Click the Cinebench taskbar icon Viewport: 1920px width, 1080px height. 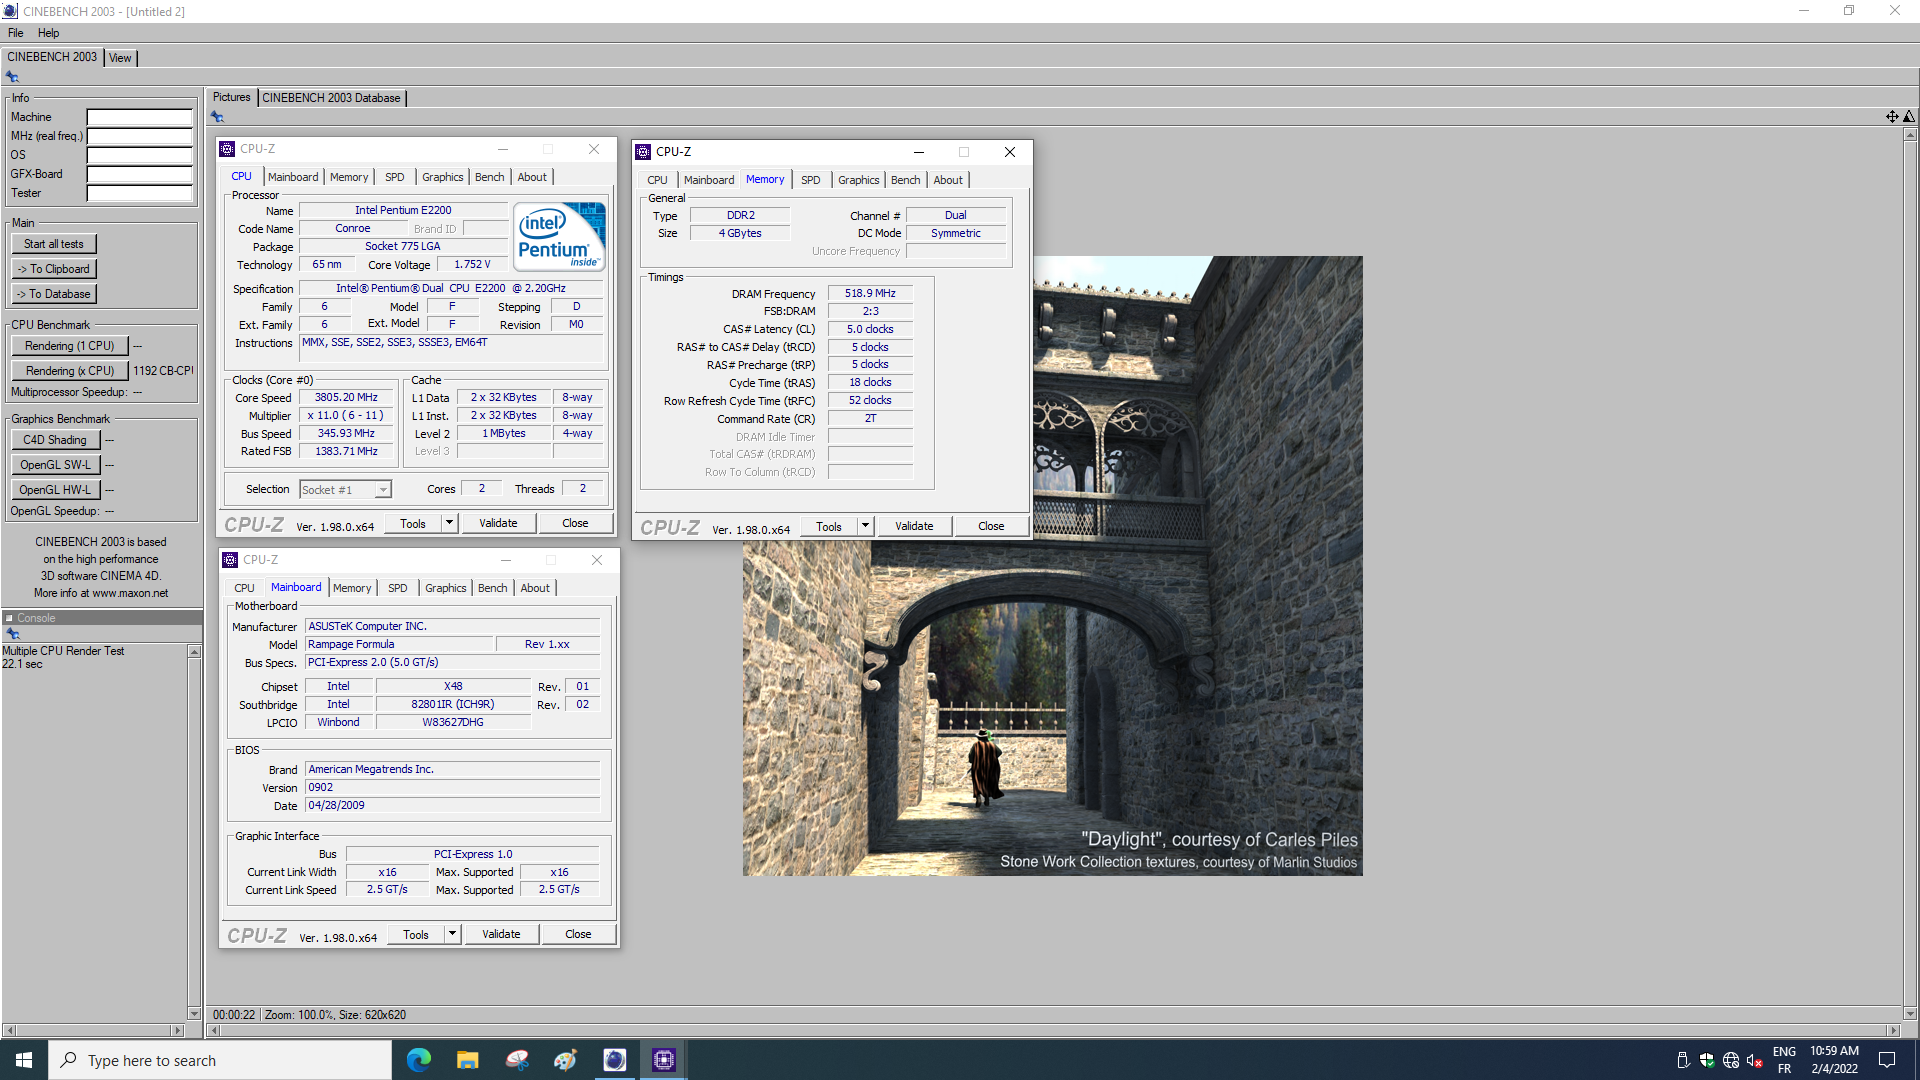click(x=615, y=1060)
